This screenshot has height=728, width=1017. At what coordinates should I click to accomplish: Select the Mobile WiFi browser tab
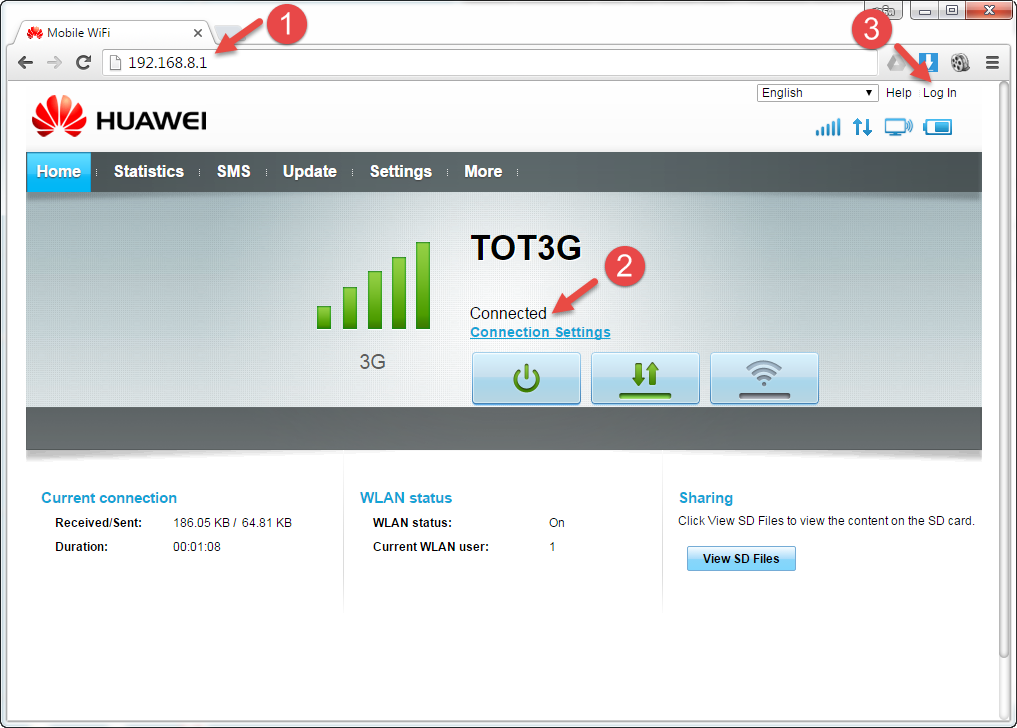tap(114, 32)
